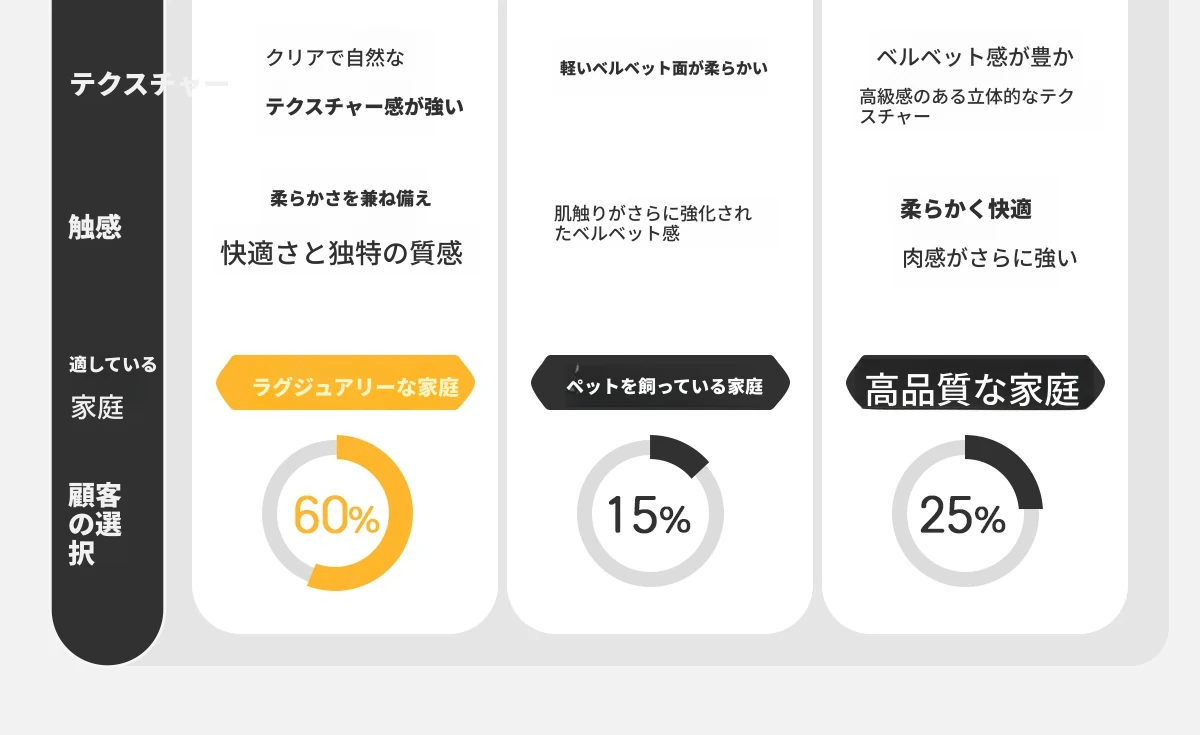Viewport: 1200px width, 735px height.
Task: Click the text クリアで自然な
Action: tap(335, 58)
